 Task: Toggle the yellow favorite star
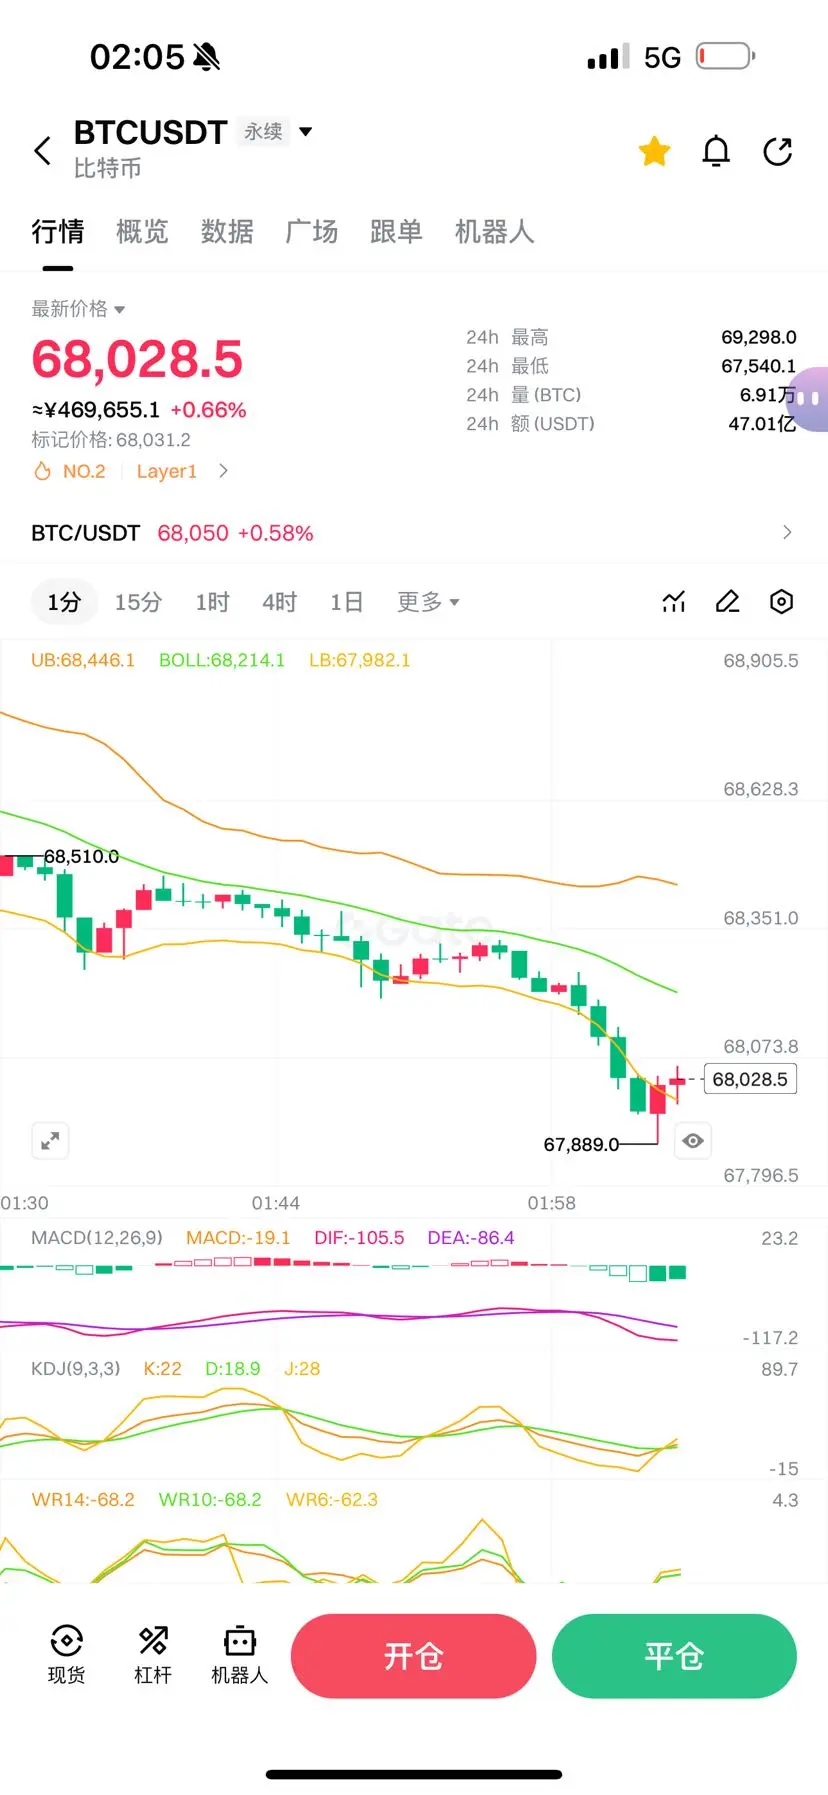click(655, 151)
